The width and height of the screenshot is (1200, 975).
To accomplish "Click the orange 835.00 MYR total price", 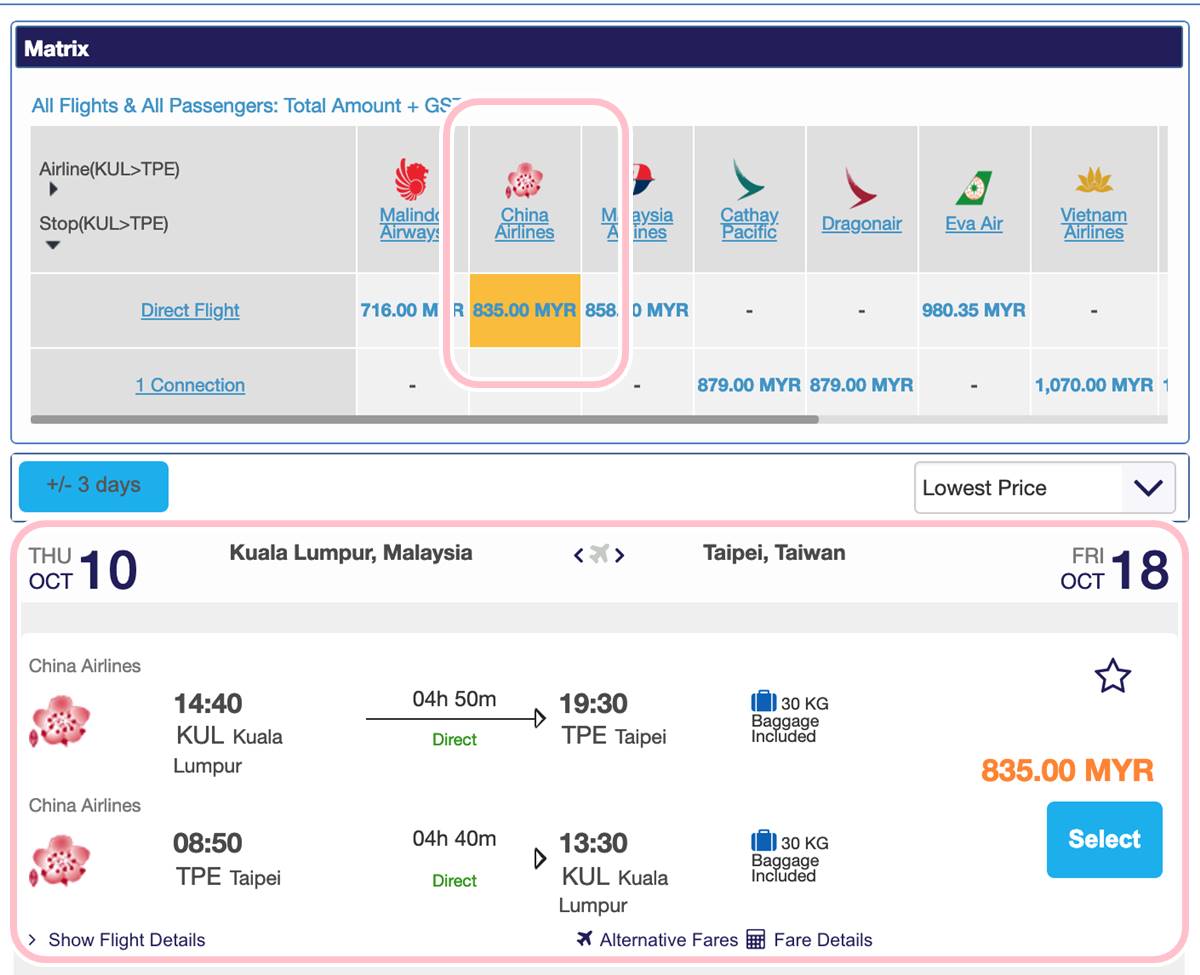I will (x=1068, y=770).
